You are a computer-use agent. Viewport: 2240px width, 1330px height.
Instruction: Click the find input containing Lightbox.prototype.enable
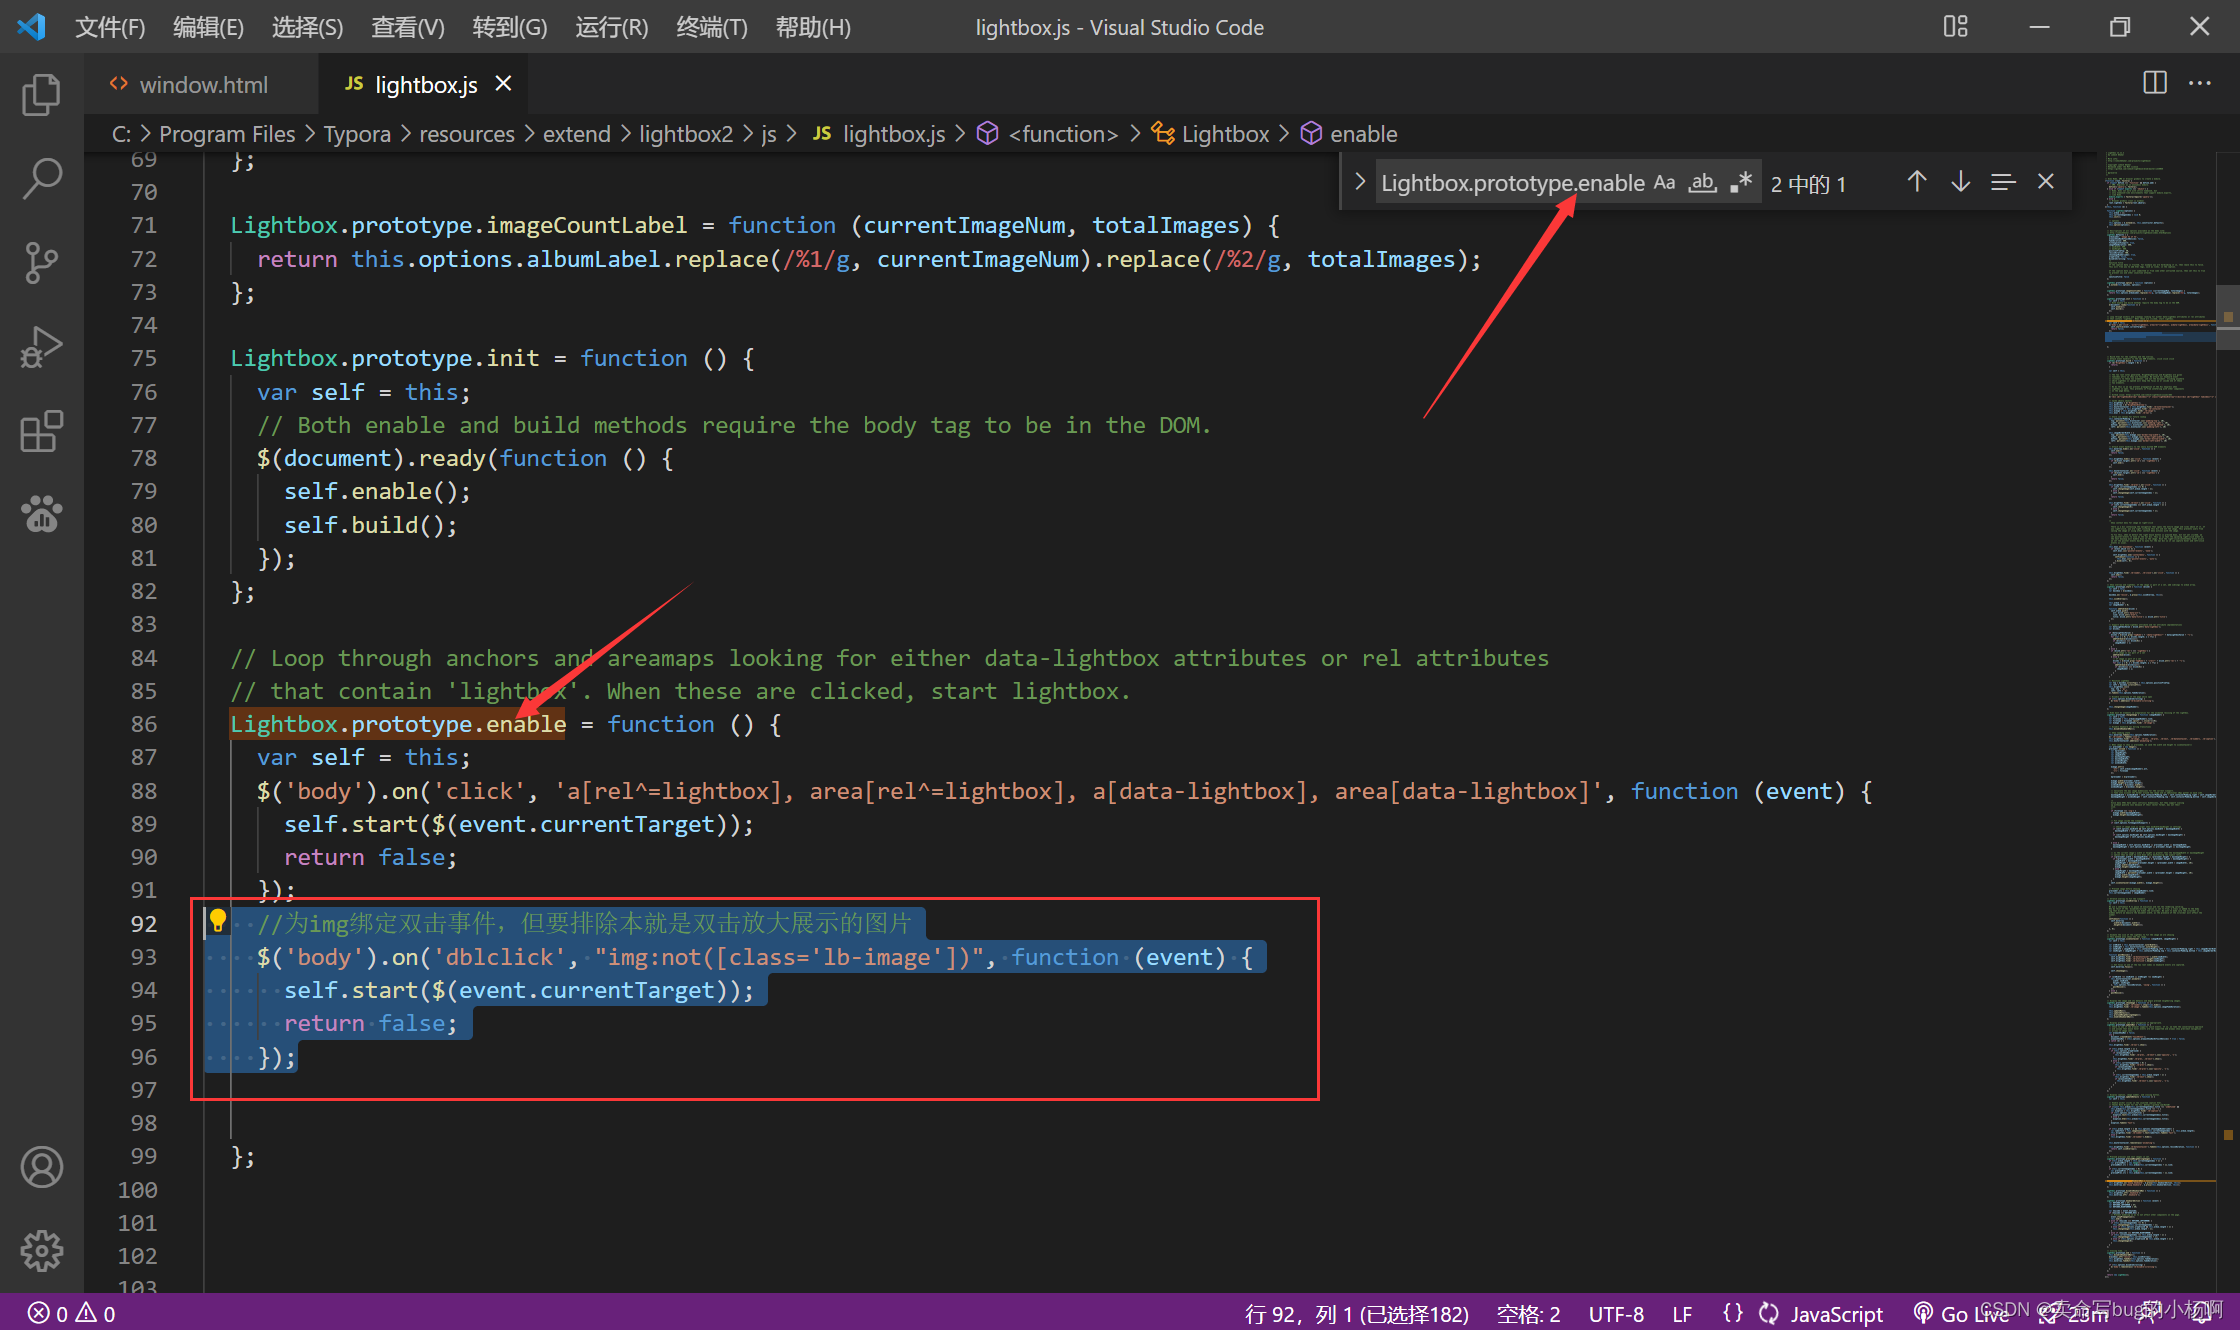[1511, 183]
